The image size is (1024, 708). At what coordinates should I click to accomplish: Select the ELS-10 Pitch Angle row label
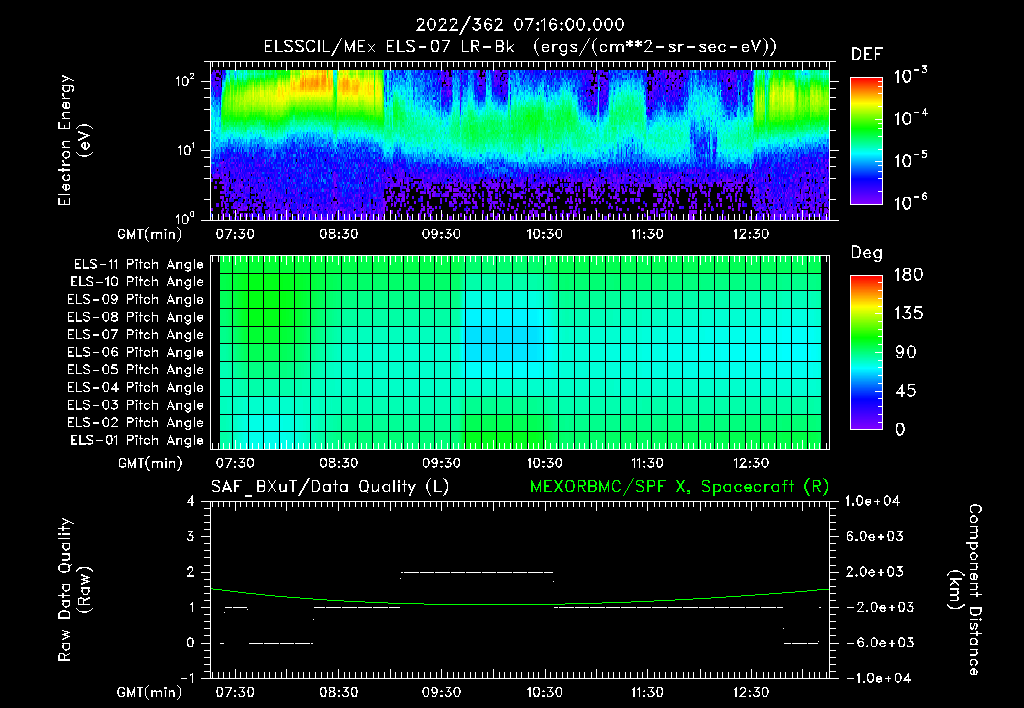[137, 282]
